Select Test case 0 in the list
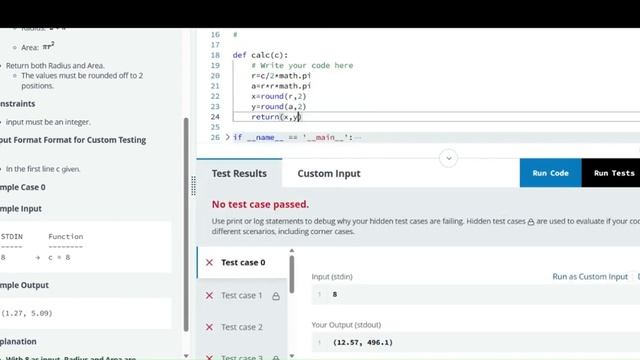Image resolution: width=640 pixels, height=360 pixels. tap(243, 262)
